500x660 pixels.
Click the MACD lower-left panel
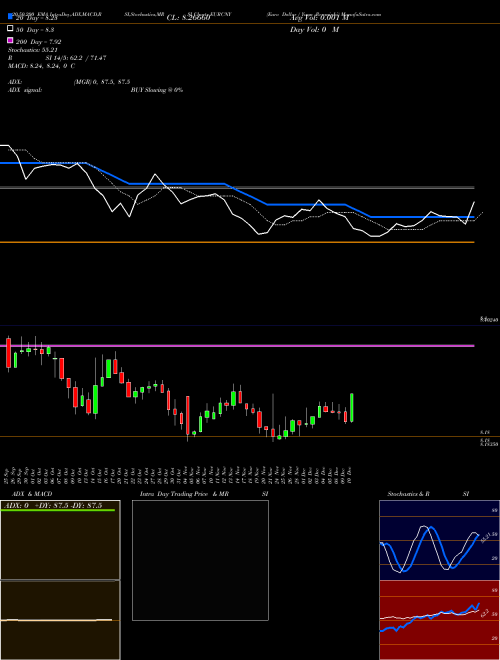[60, 620]
